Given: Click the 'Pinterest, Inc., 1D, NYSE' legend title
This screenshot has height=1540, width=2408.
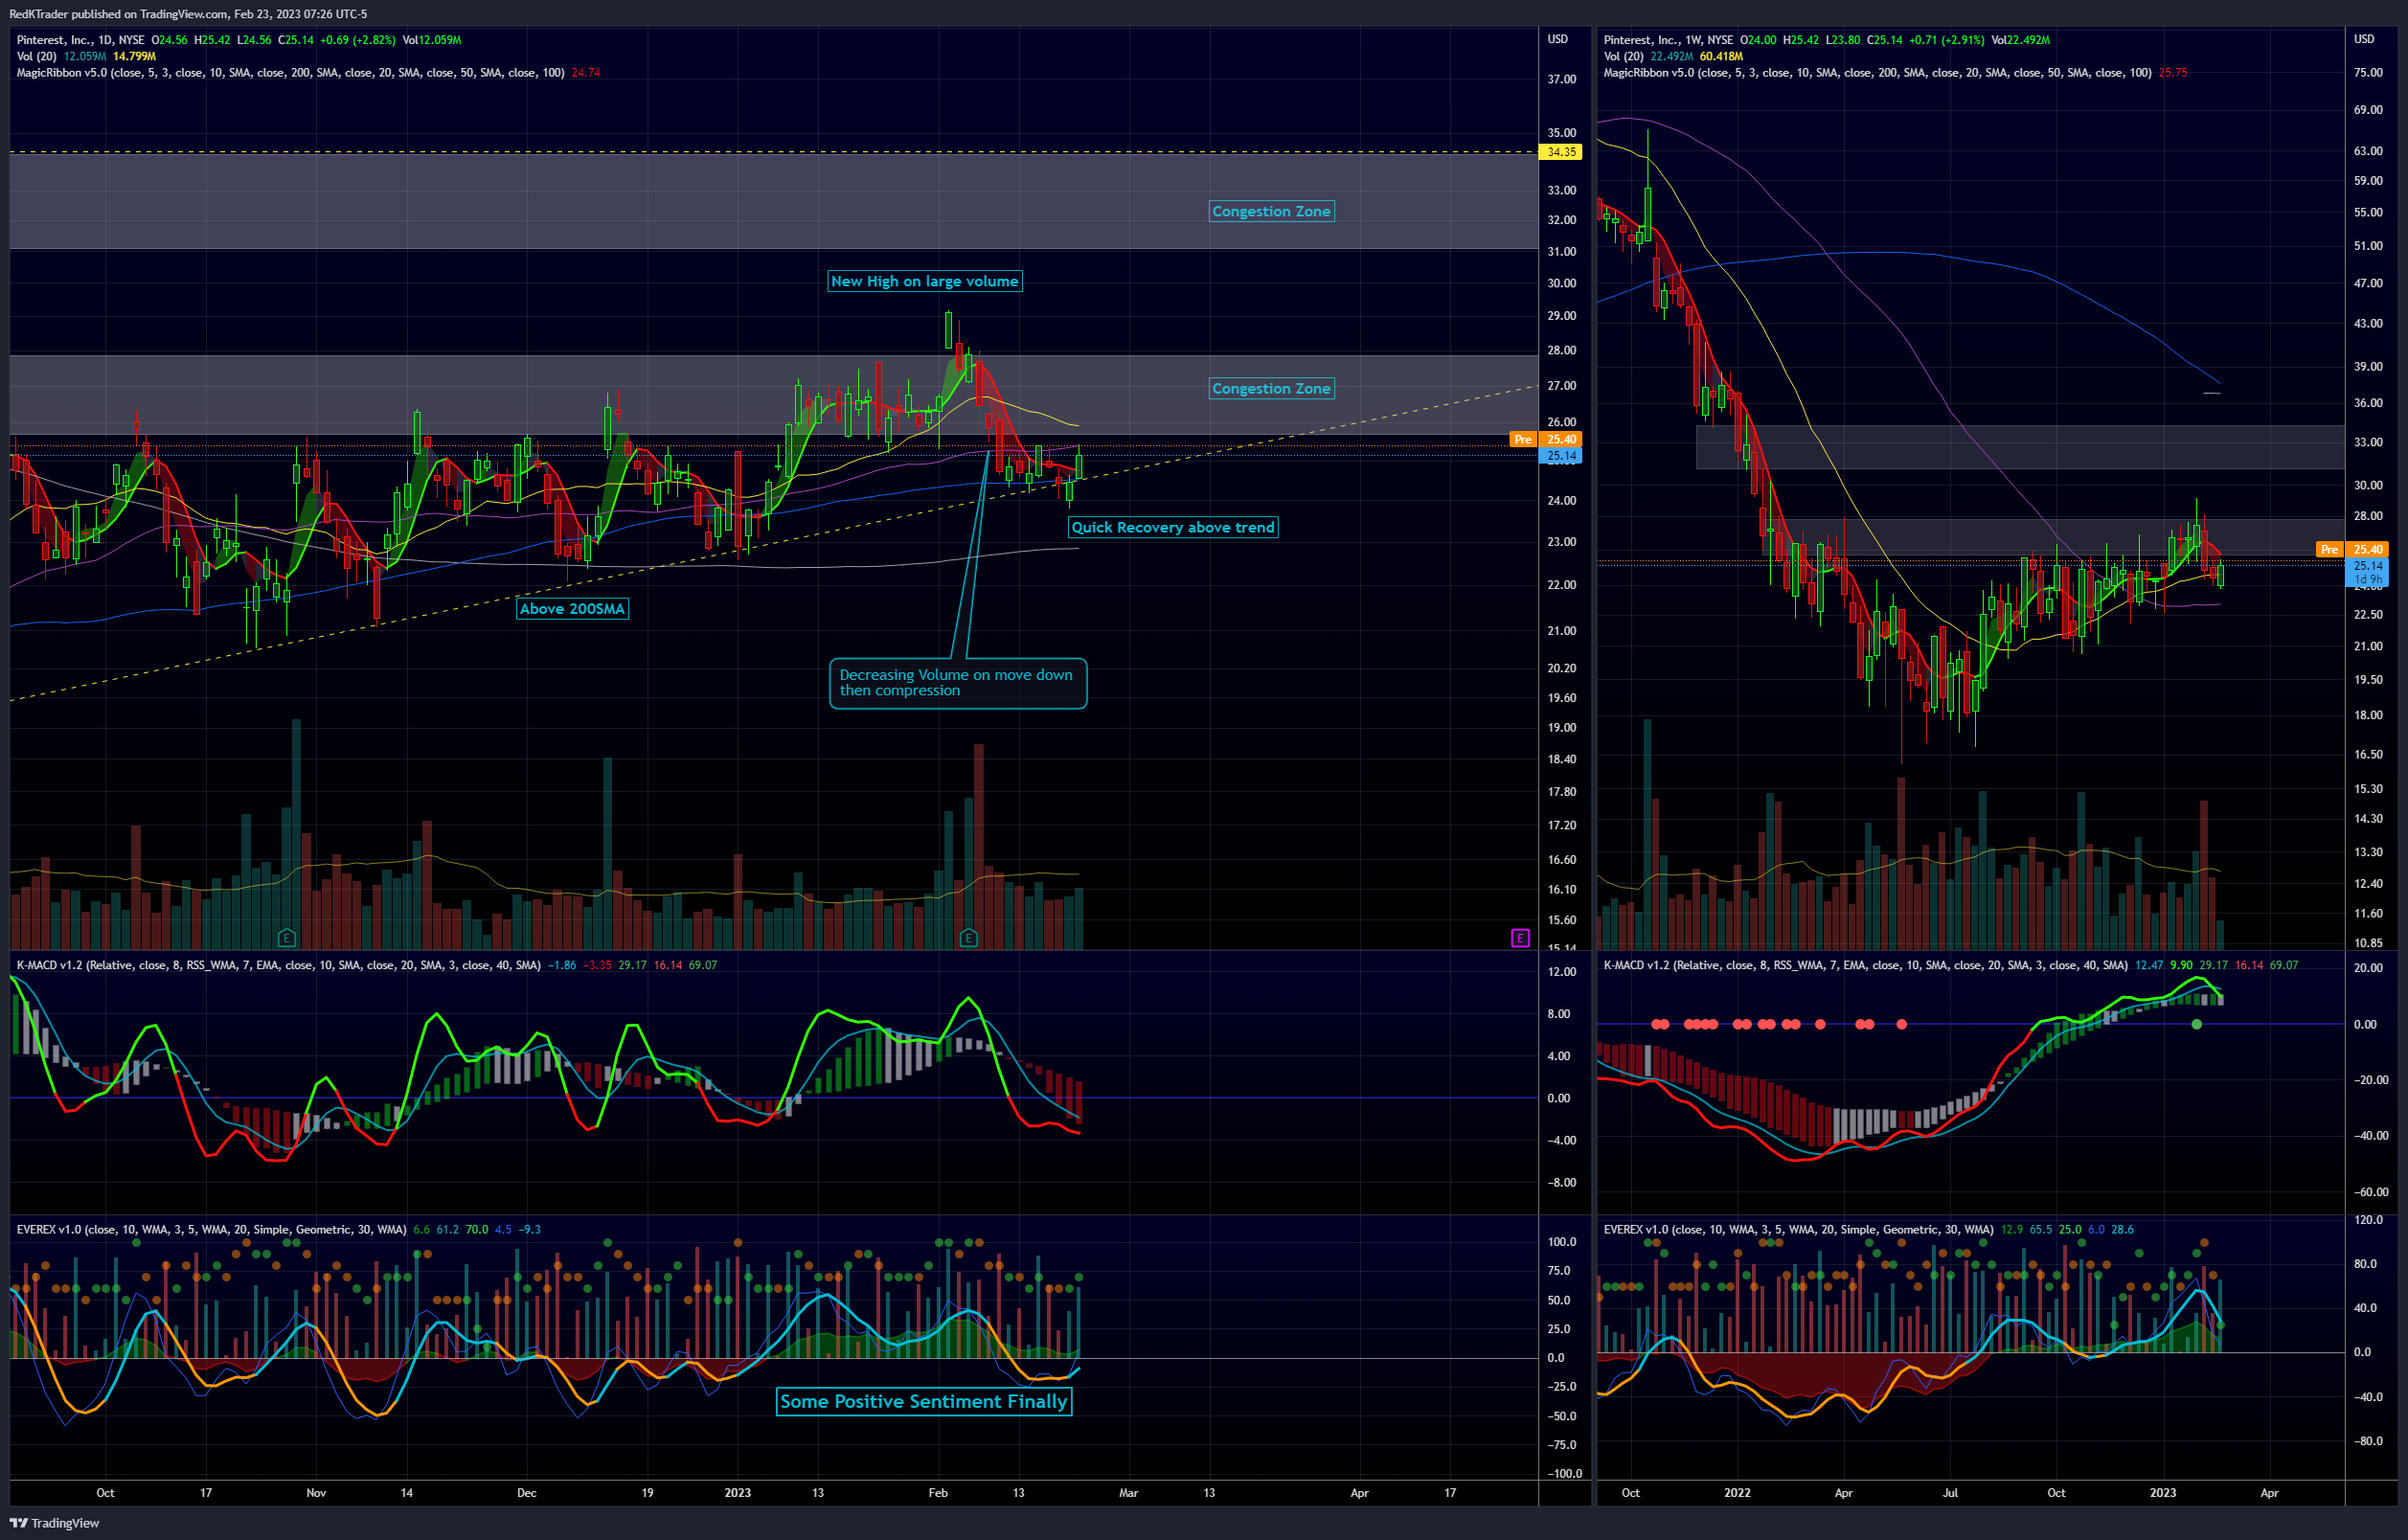Looking at the screenshot, I should click(x=80, y=40).
